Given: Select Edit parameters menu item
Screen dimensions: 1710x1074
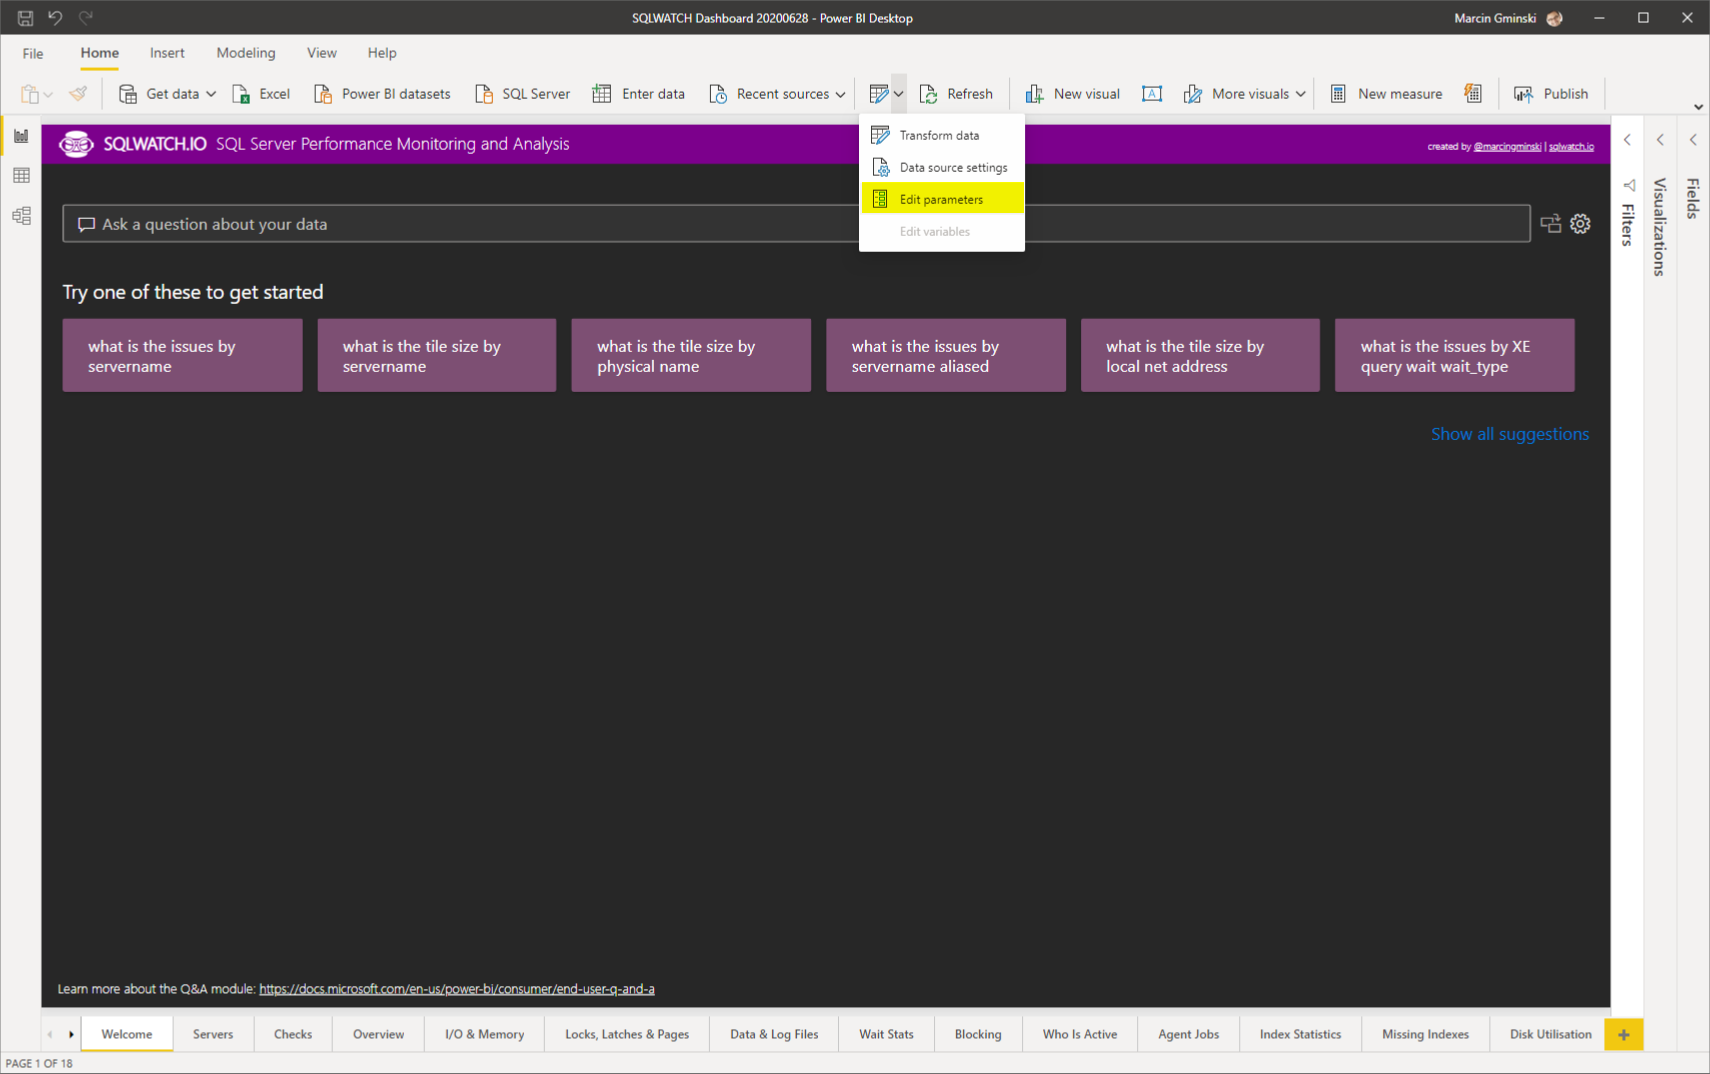Looking at the screenshot, I should (x=941, y=199).
